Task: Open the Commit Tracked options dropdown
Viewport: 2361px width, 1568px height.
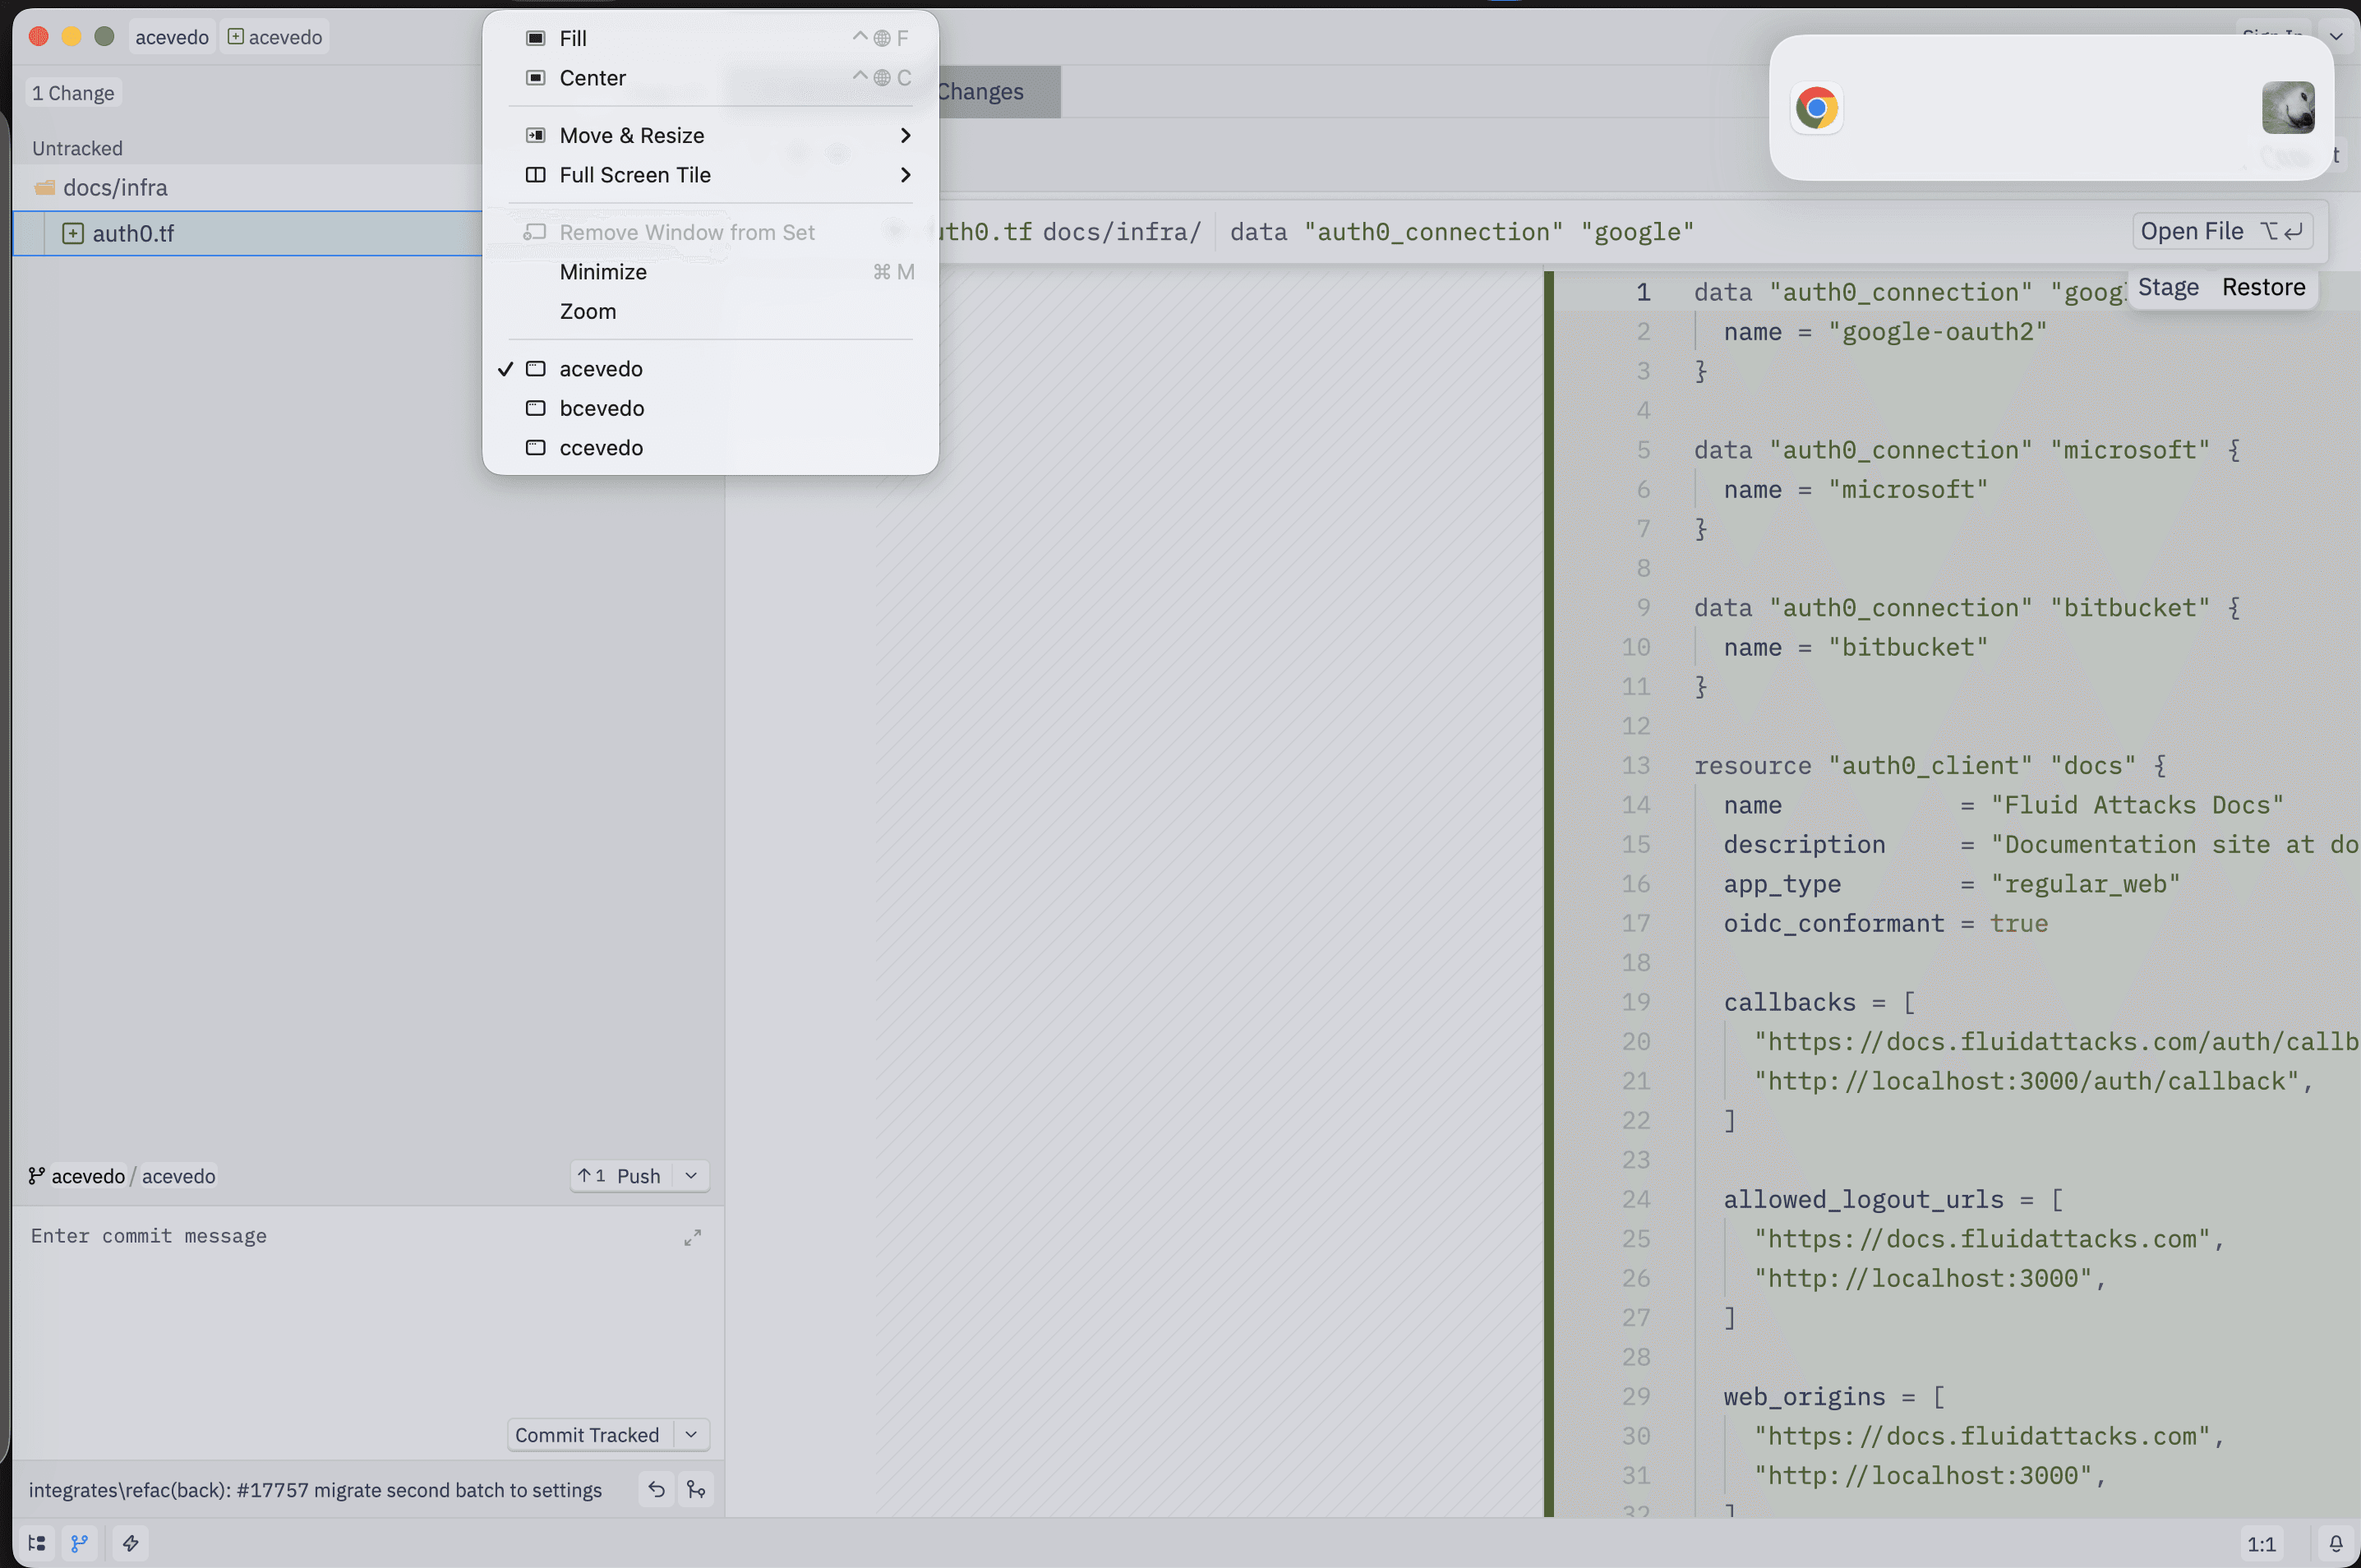Action: (x=691, y=1435)
